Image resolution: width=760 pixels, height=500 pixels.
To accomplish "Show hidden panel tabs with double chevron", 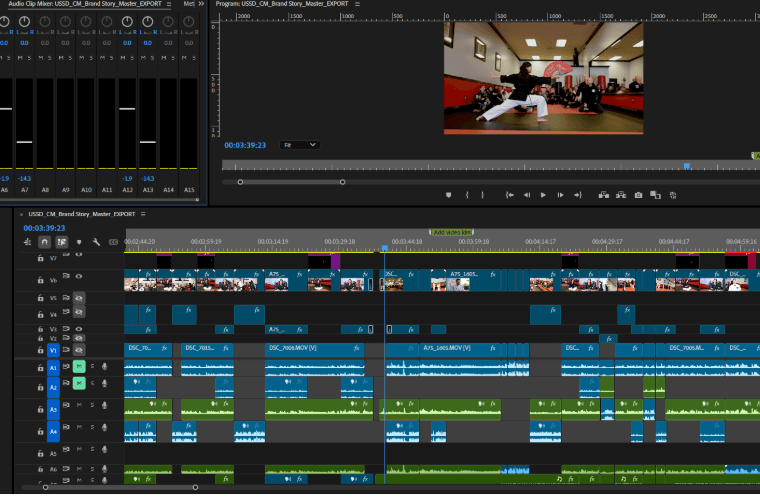I will pyautogui.click(x=201, y=4).
